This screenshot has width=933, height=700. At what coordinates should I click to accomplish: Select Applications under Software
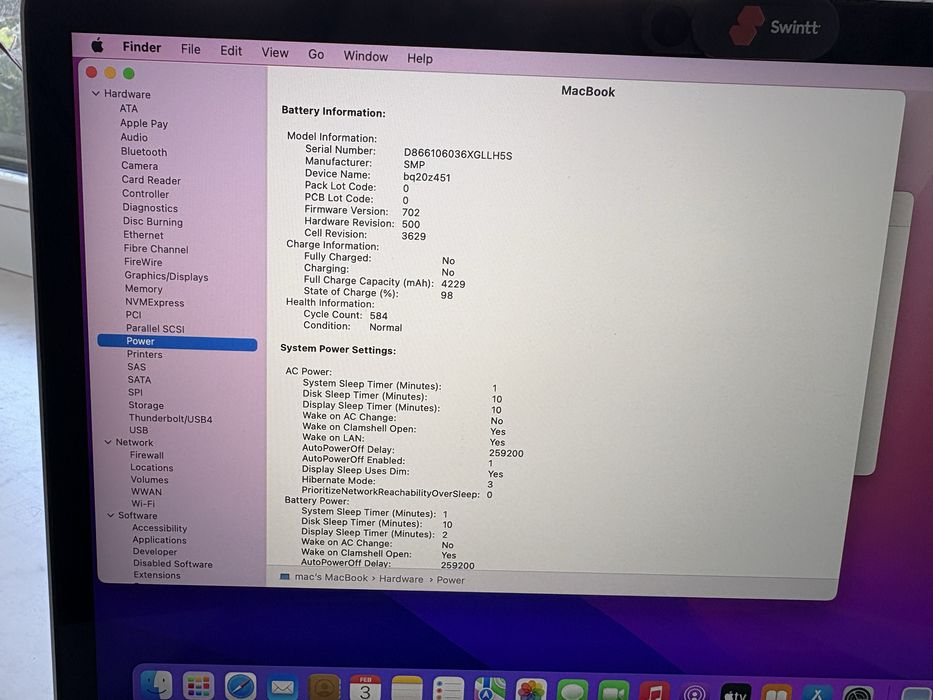point(159,540)
